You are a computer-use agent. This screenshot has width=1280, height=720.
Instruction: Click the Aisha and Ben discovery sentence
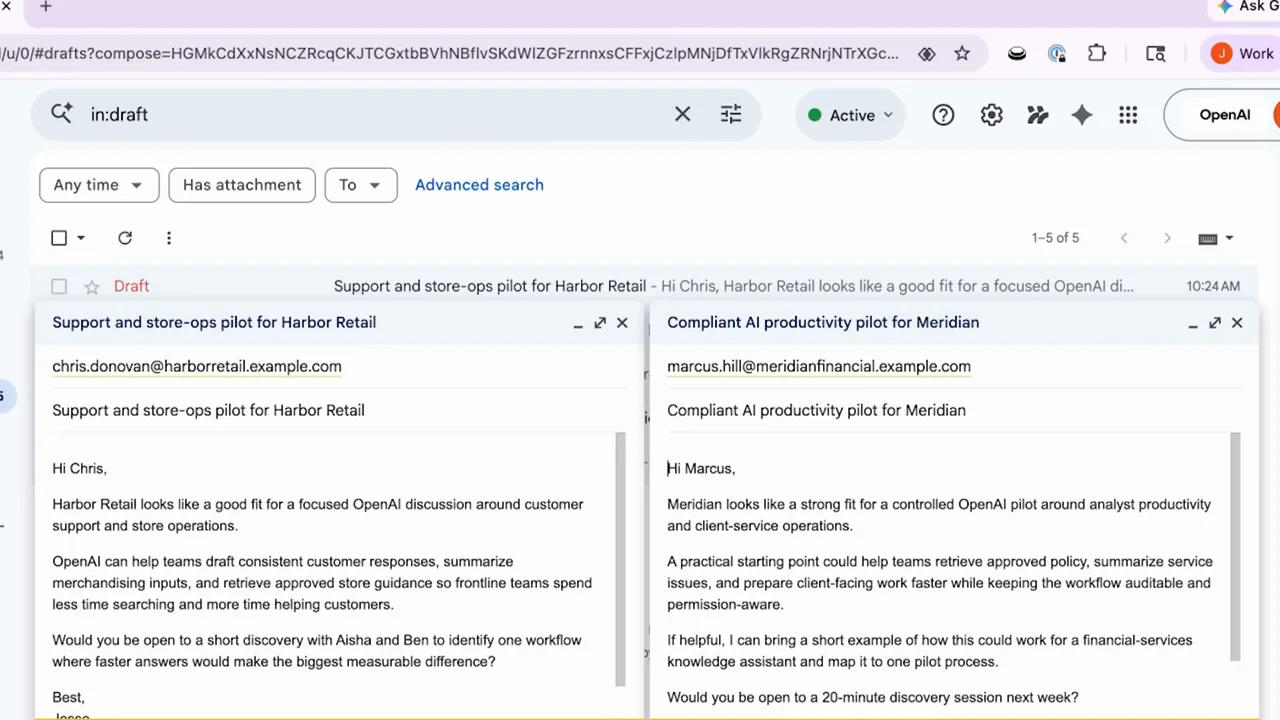(x=316, y=651)
